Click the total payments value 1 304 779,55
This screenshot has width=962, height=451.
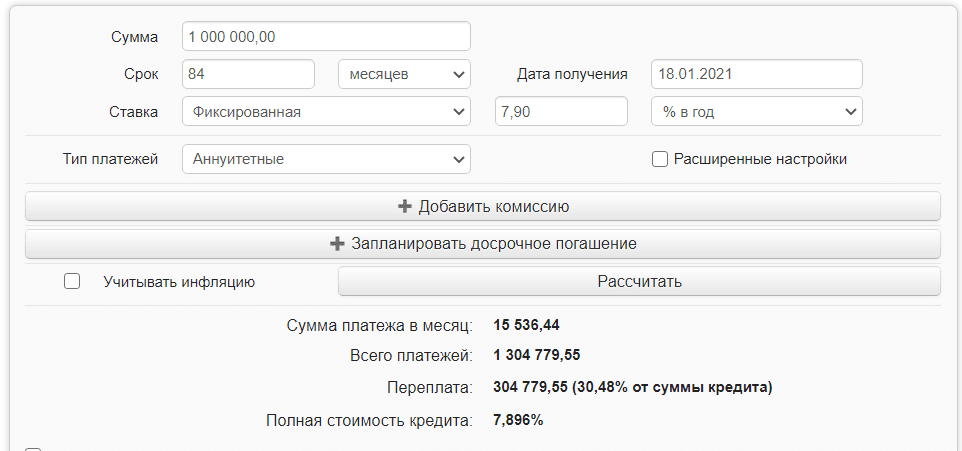537,355
